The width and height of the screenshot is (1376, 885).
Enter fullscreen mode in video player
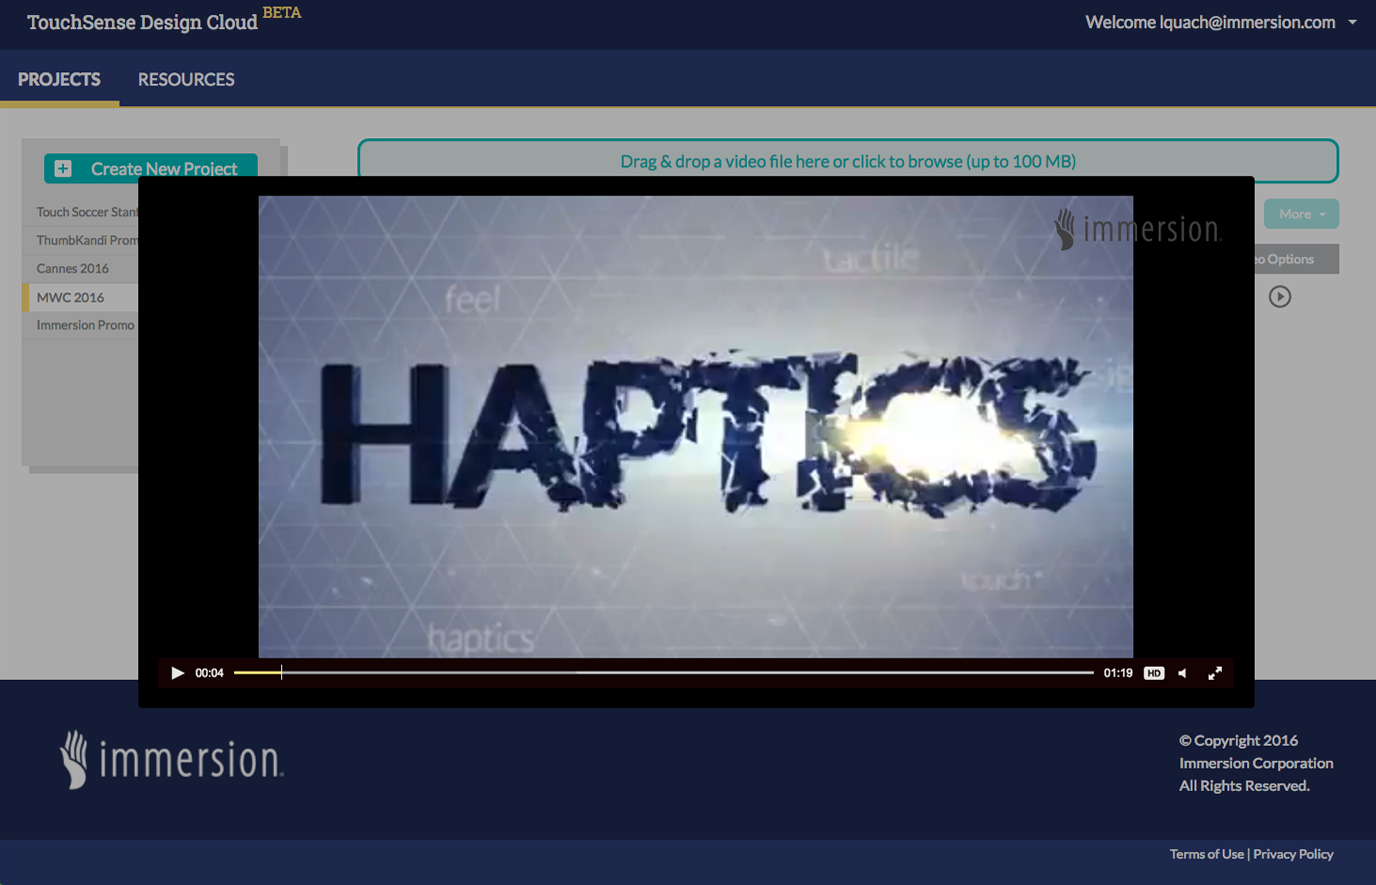tap(1215, 673)
